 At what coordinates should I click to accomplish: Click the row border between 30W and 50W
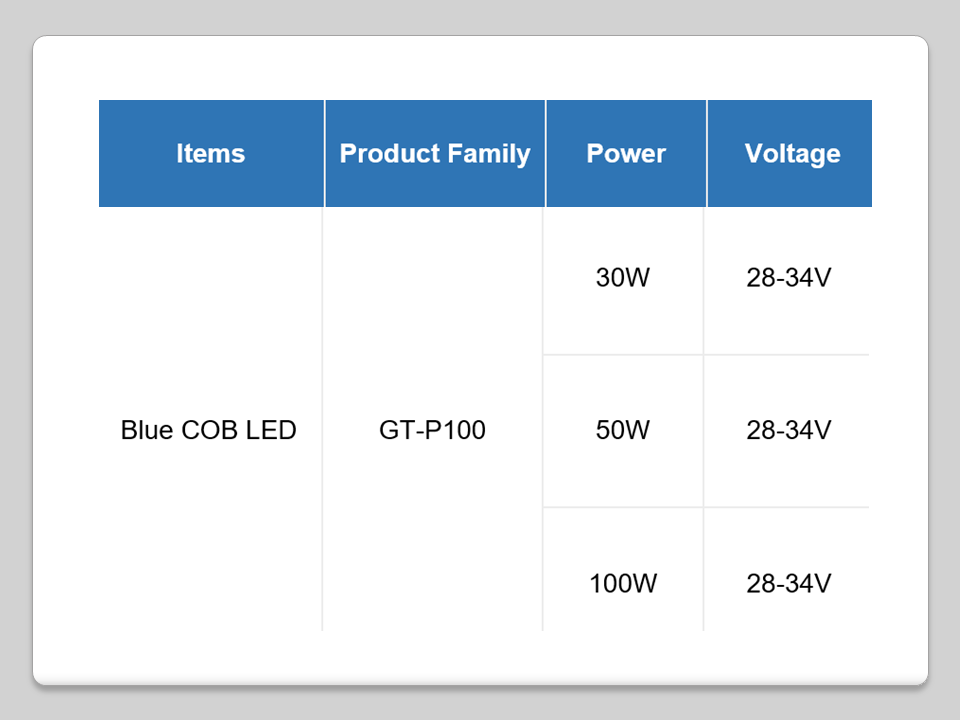click(623, 355)
